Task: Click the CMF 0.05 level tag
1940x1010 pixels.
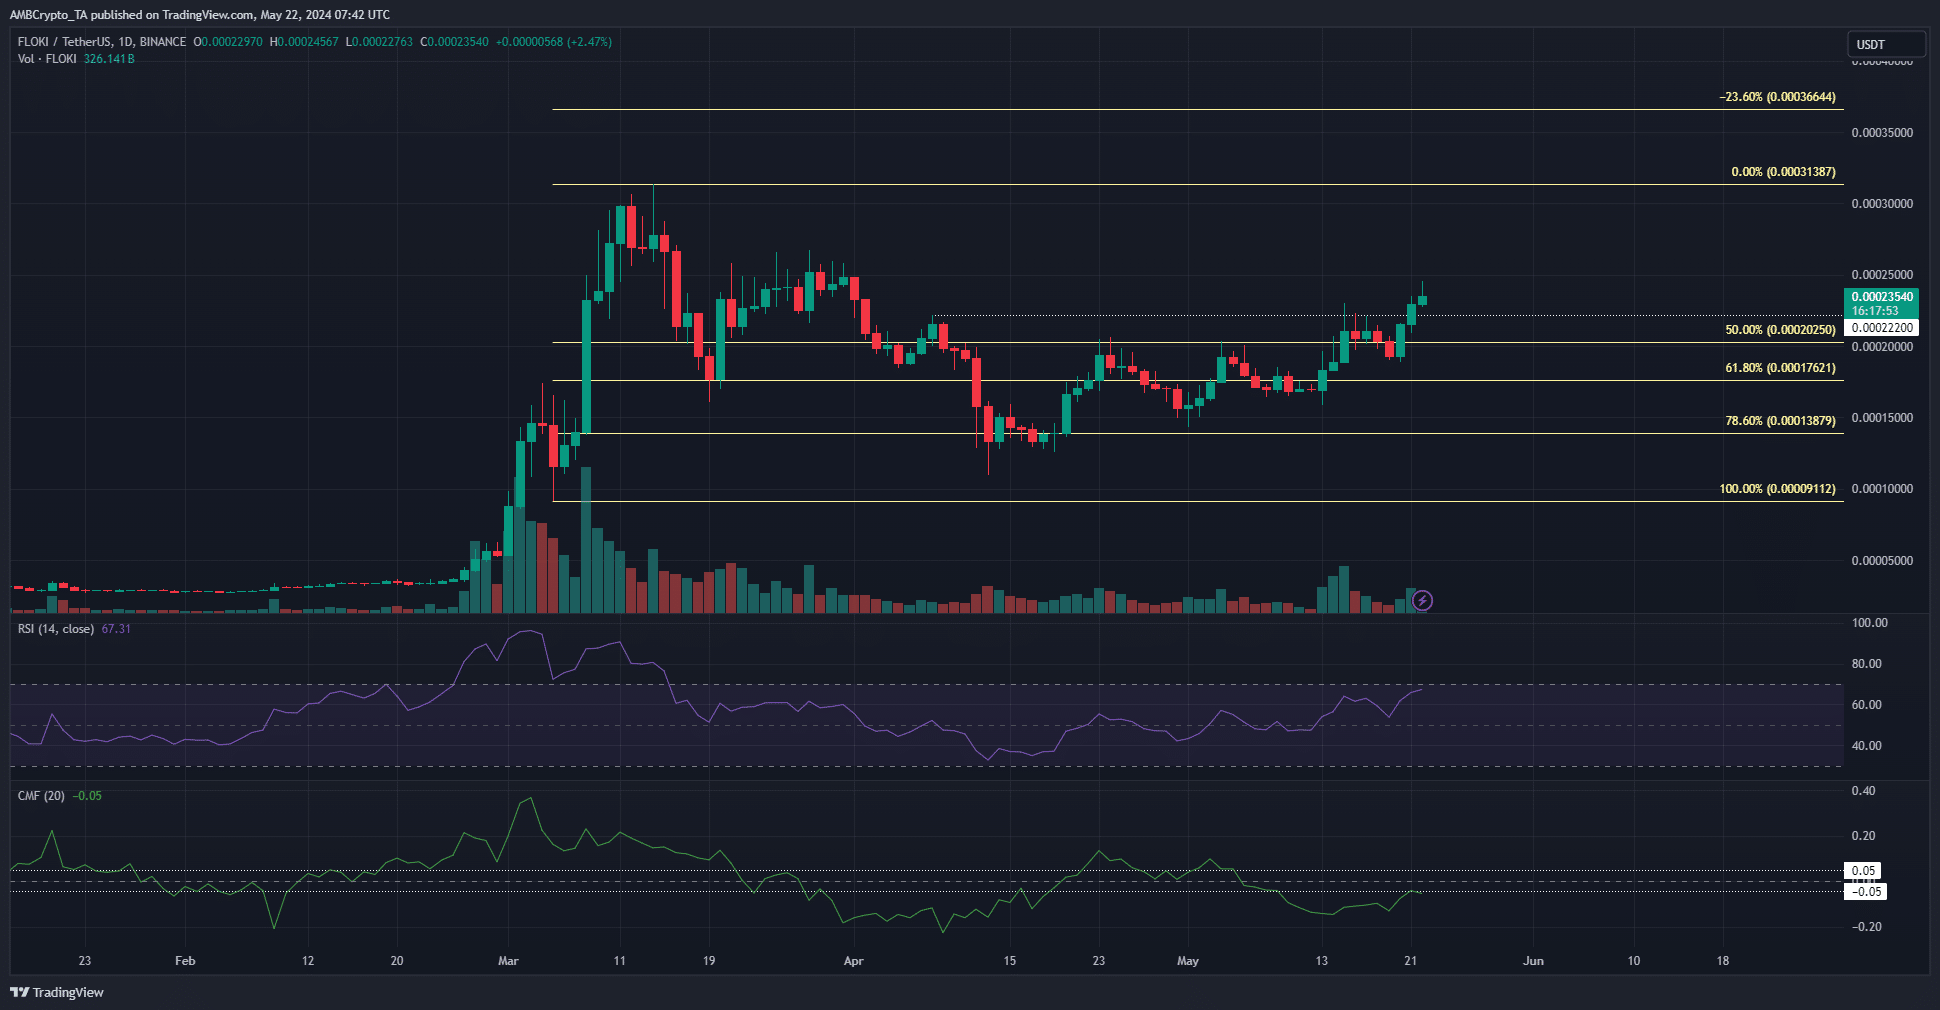Action: 1863,871
